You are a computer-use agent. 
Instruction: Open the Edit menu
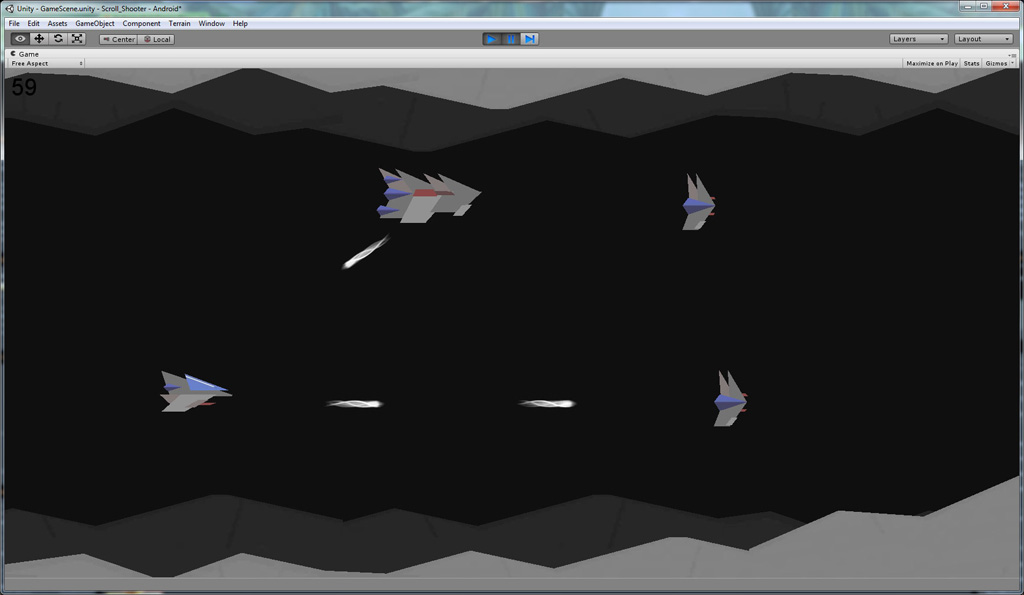point(33,24)
